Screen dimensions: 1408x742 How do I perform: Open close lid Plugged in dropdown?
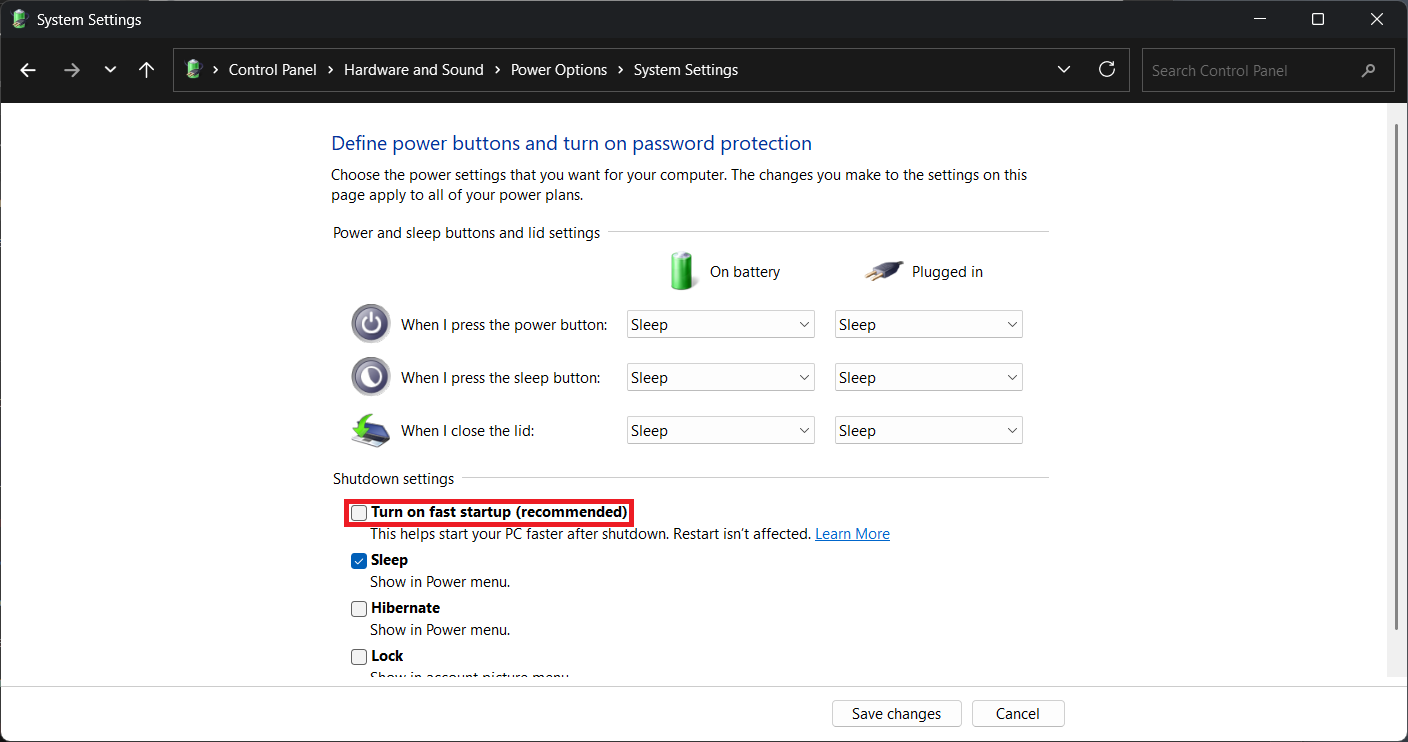pos(928,431)
